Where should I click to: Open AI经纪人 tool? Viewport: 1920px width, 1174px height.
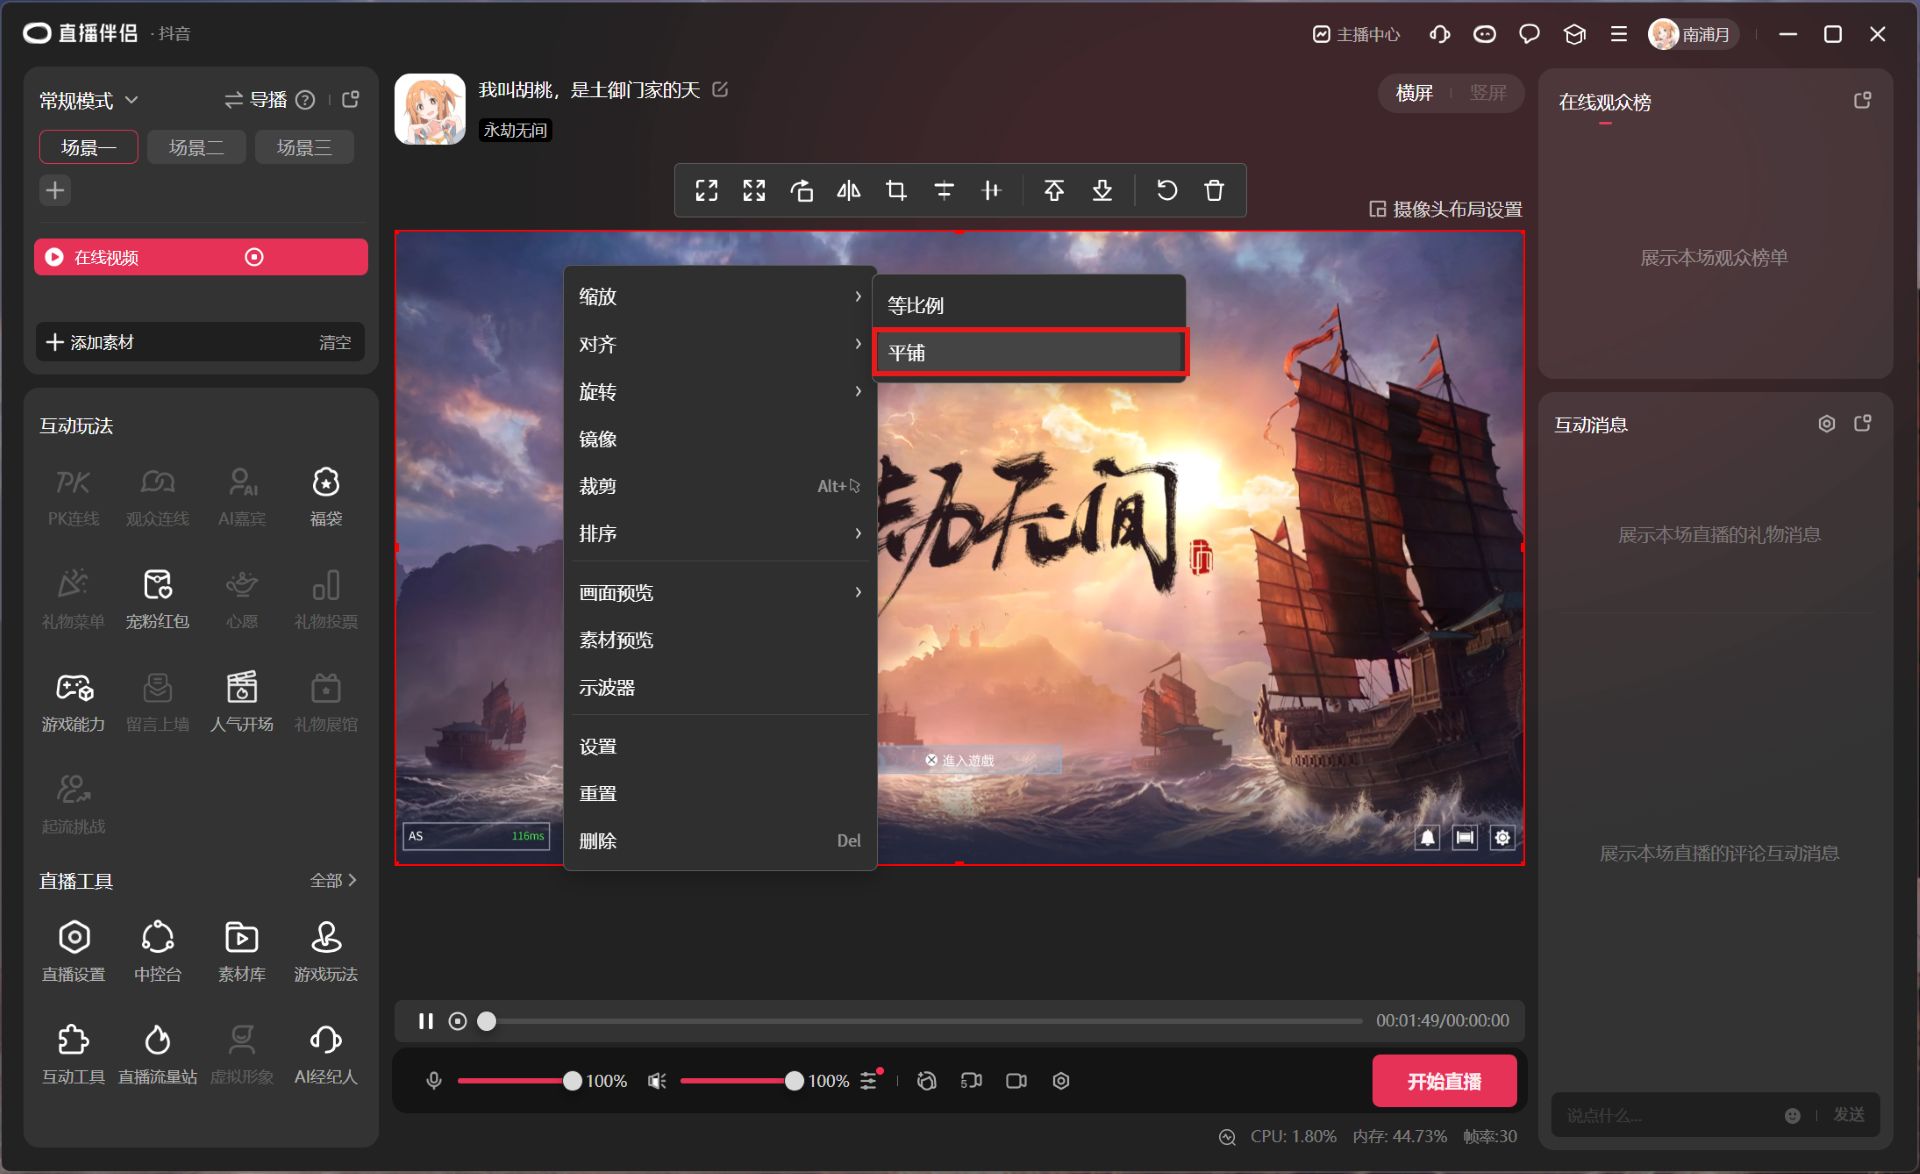click(x=326, y=1055)
